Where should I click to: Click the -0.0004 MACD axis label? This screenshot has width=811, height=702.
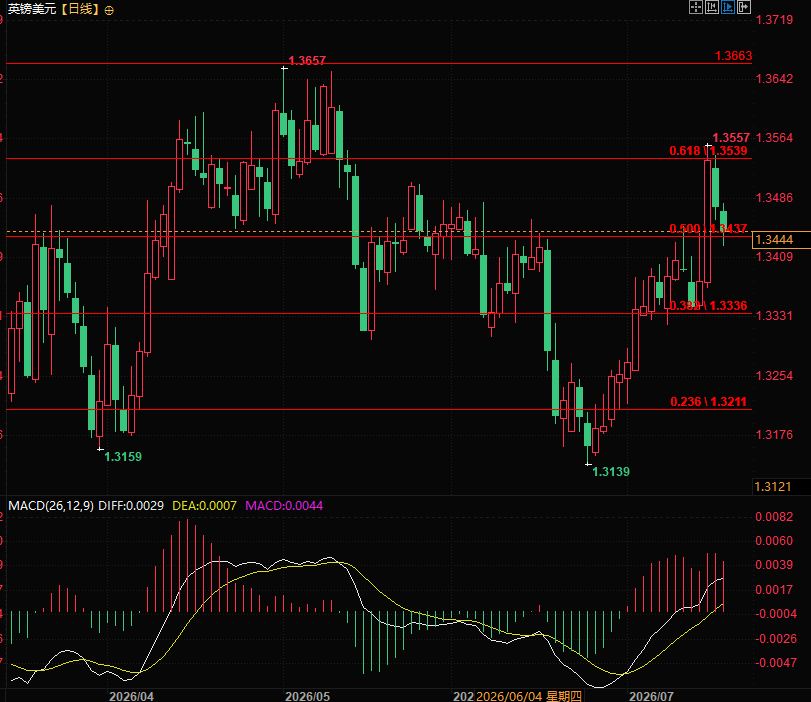776,614
